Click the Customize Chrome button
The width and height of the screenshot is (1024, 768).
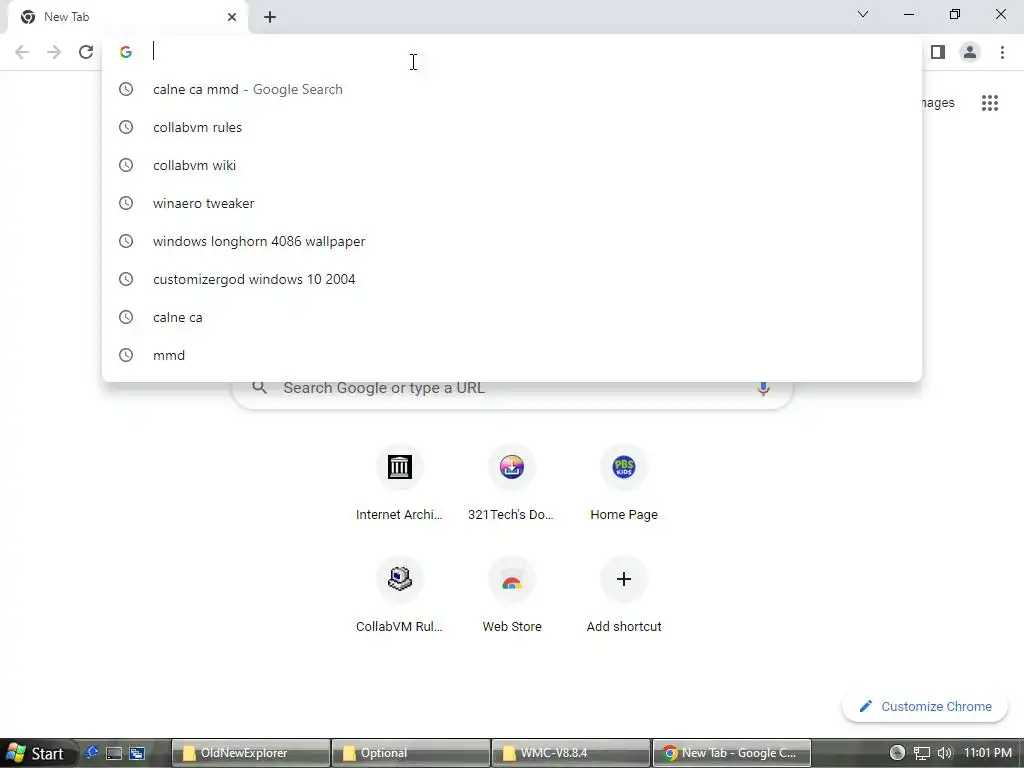point(925,707)
